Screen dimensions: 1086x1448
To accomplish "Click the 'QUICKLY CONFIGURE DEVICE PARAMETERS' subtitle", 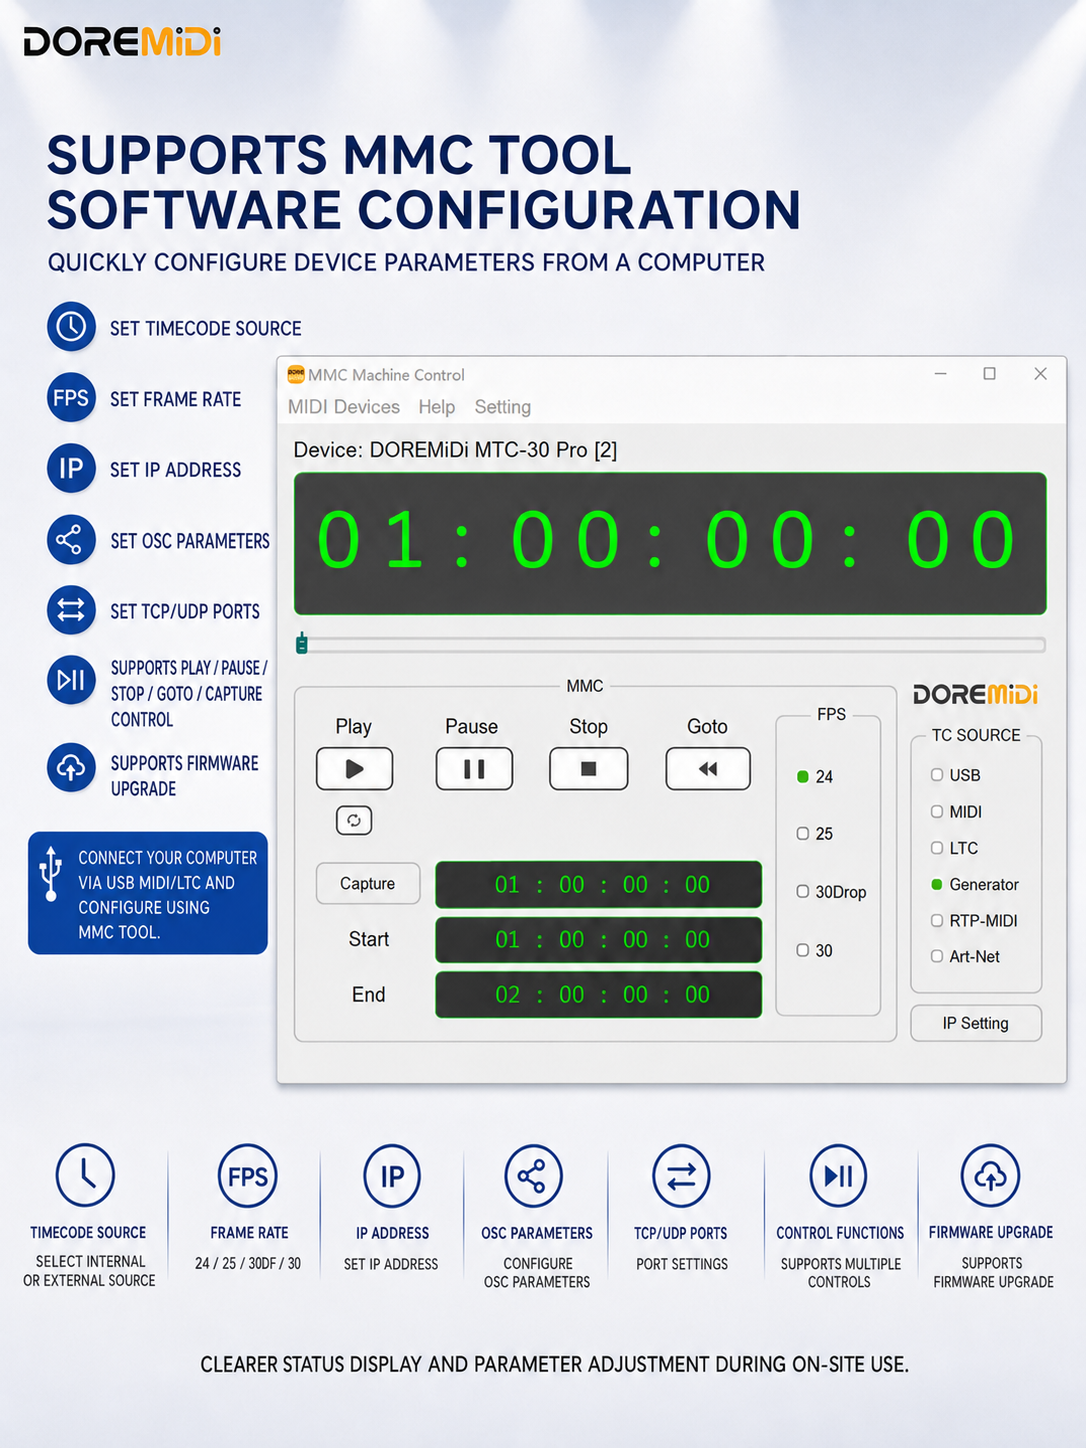I will pos(407,263).
